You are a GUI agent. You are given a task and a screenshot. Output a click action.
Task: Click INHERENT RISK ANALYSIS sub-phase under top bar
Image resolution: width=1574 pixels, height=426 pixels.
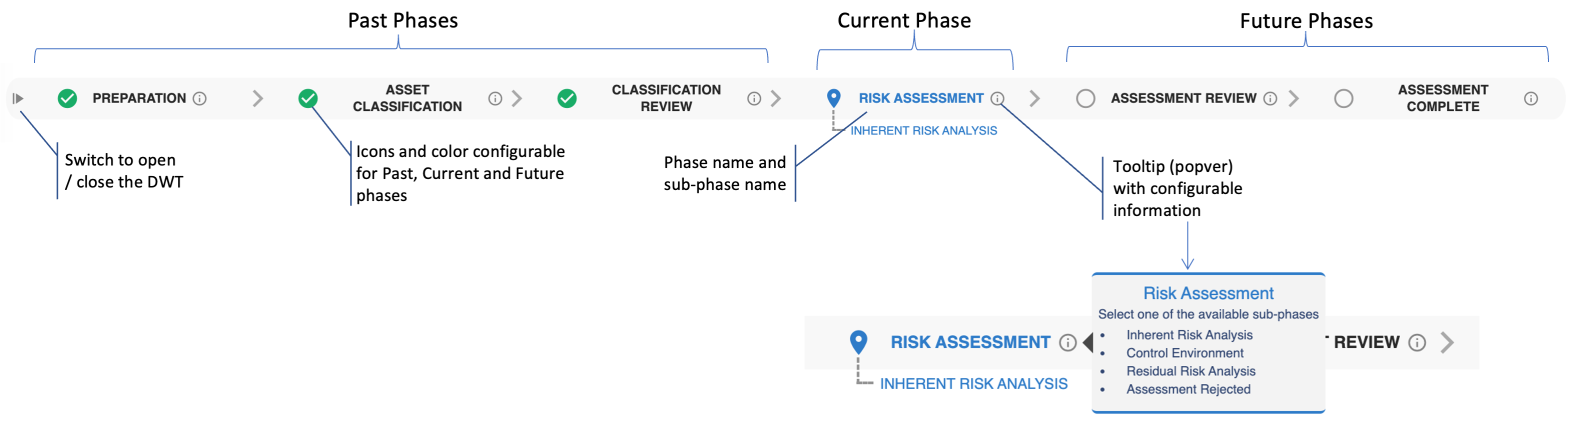(x=924, y=131)
